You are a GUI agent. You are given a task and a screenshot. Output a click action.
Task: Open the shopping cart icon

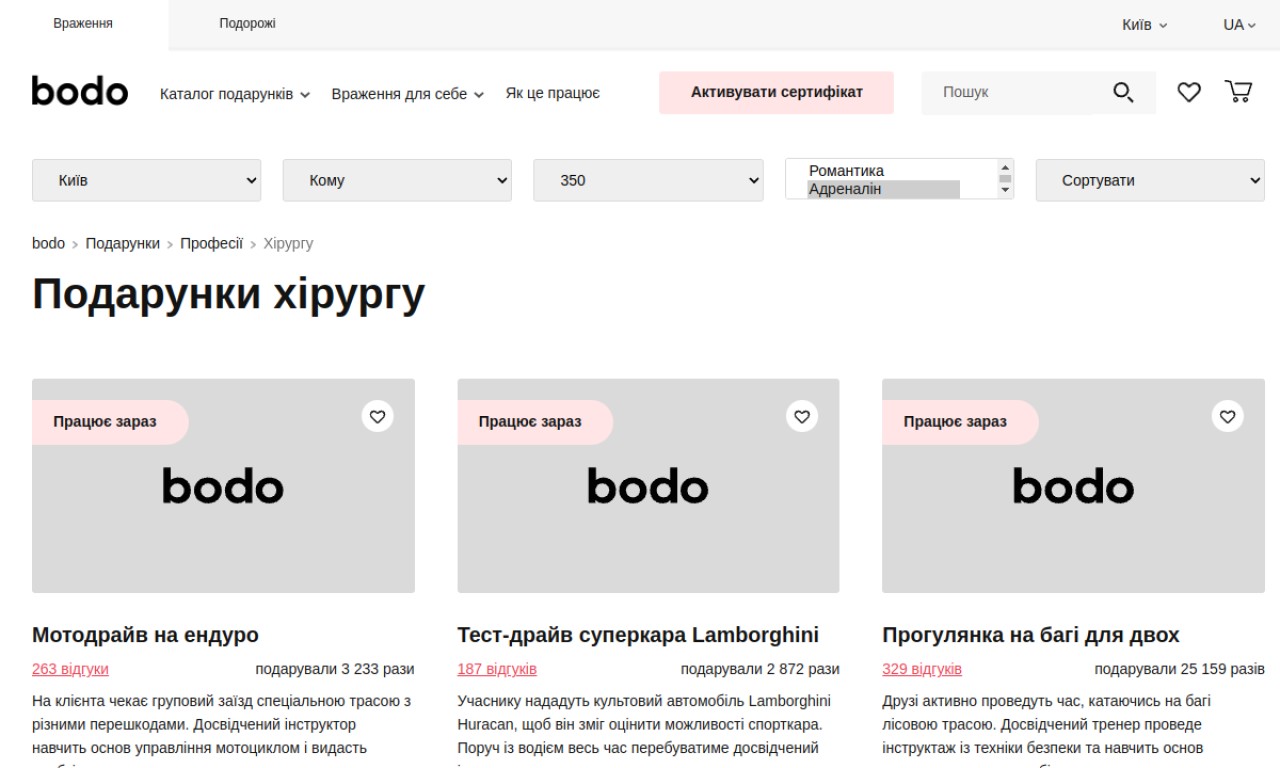(x=1238, y=92)
